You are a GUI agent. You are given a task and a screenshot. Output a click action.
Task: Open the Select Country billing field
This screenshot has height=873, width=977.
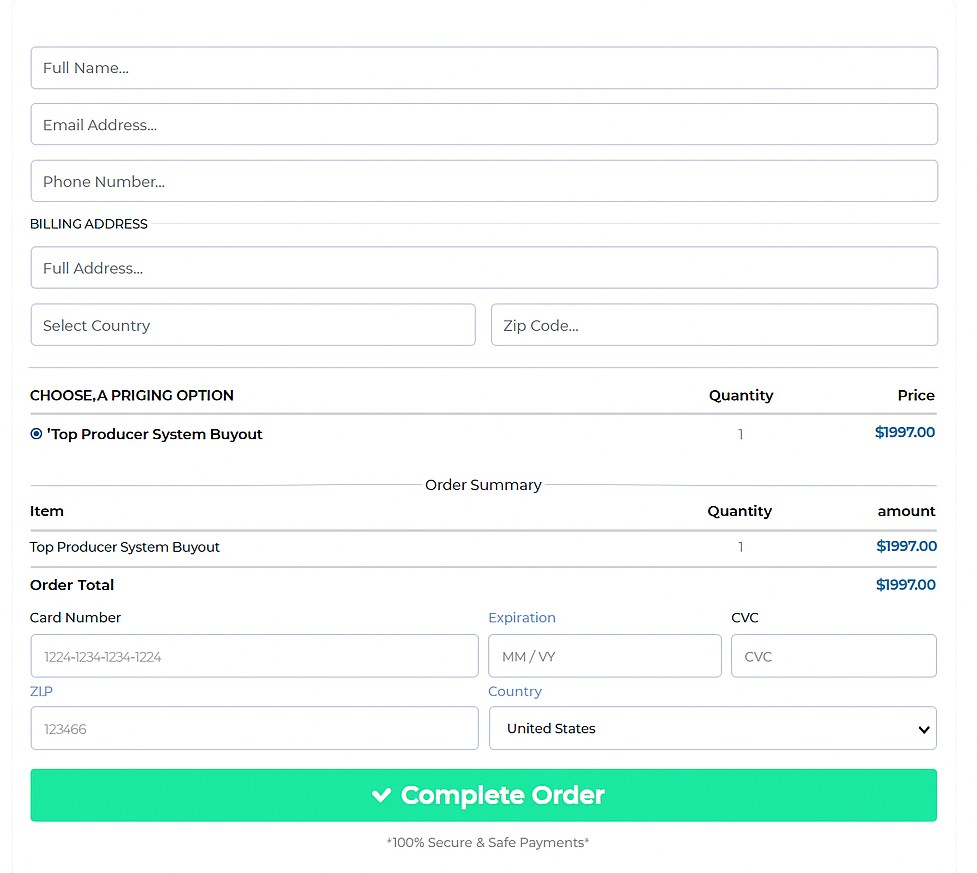[x=253, y=325]
